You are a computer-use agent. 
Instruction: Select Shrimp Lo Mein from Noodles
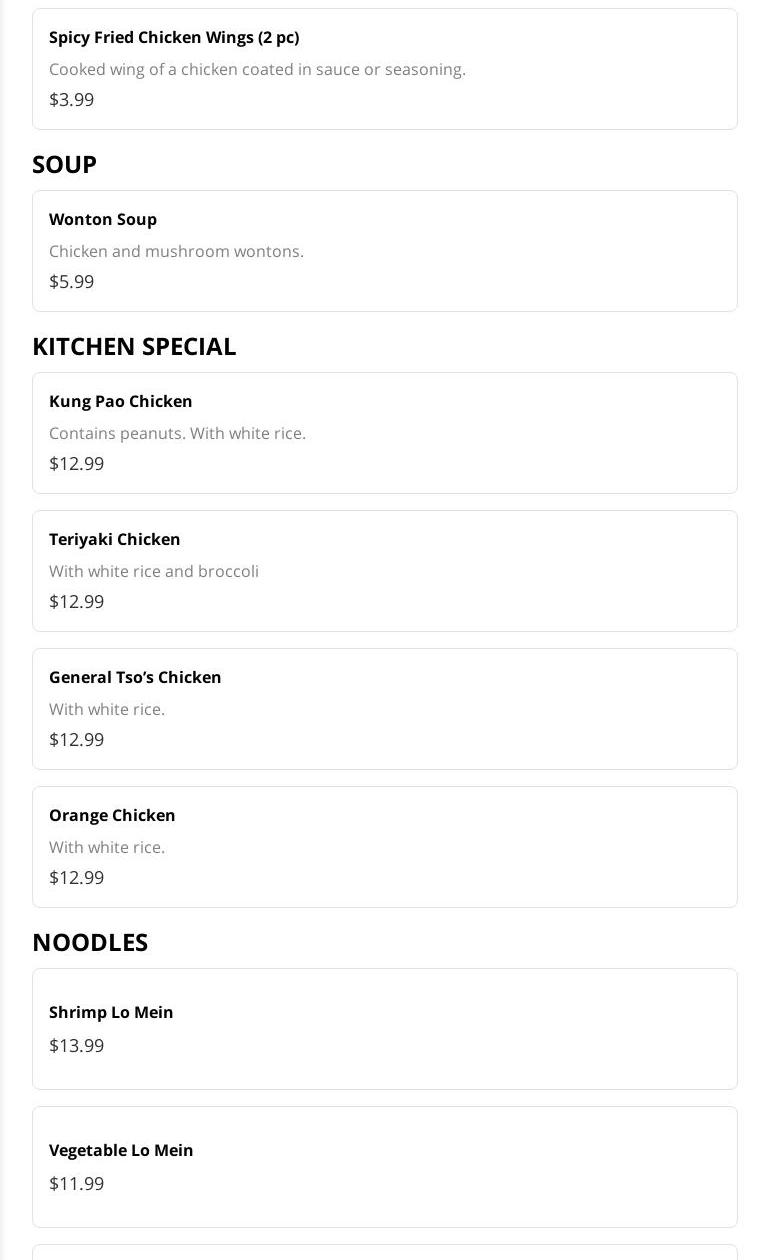[x=111, y=1013]
